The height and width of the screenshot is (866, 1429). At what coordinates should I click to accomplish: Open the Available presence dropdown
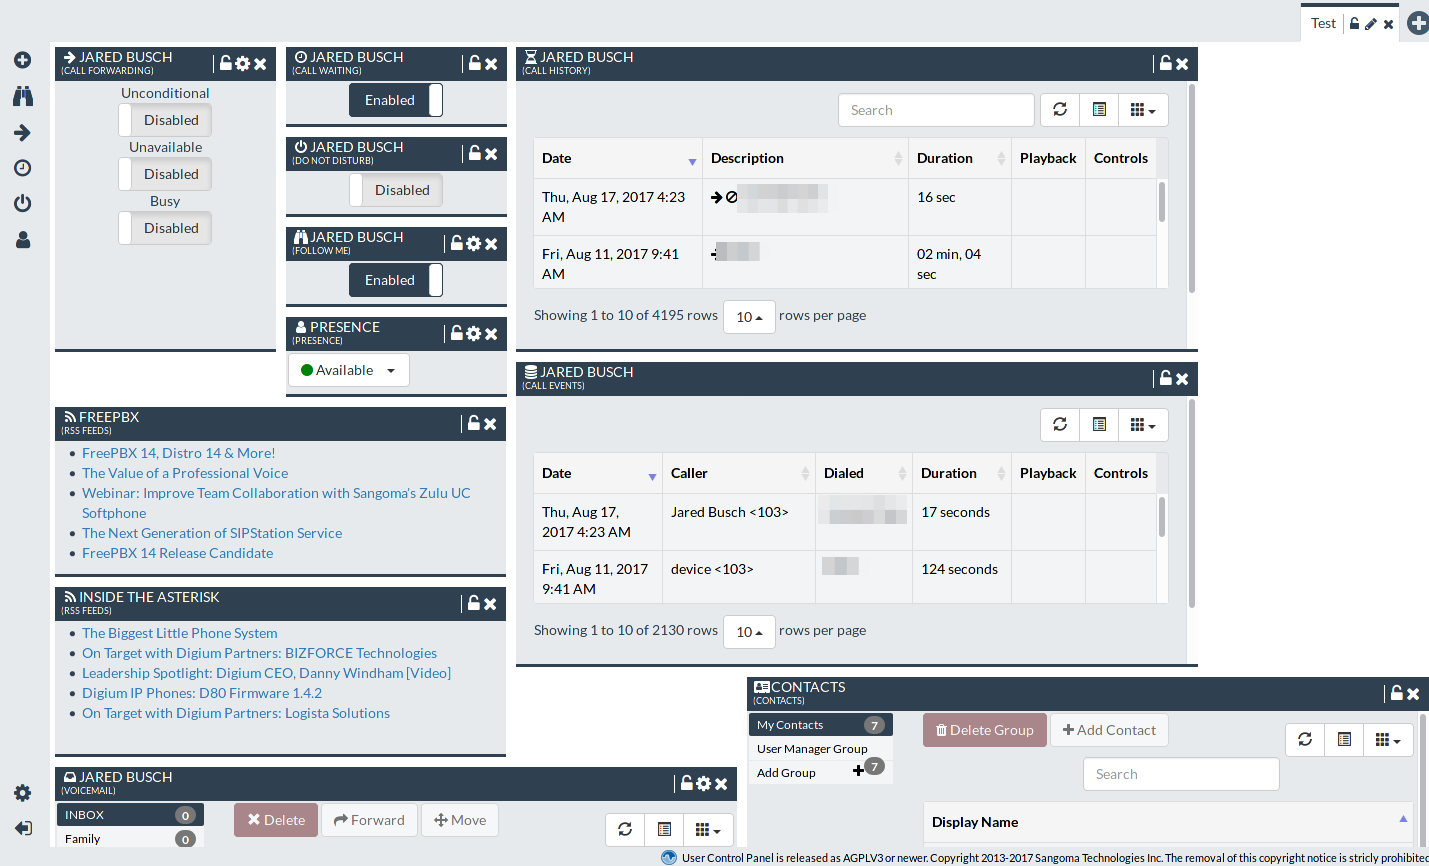click(x=348, y=370)
